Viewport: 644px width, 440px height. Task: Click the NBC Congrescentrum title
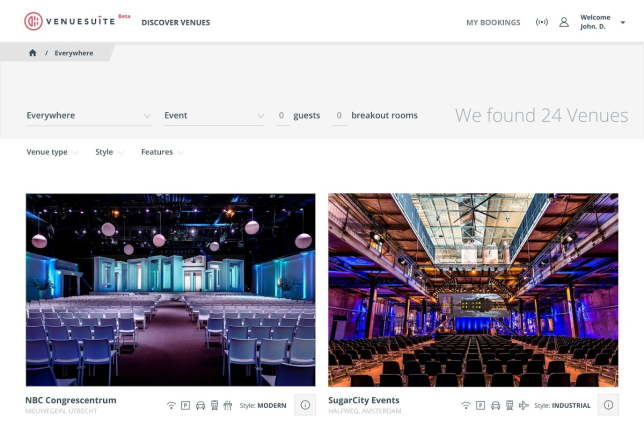tap(71, 400)
